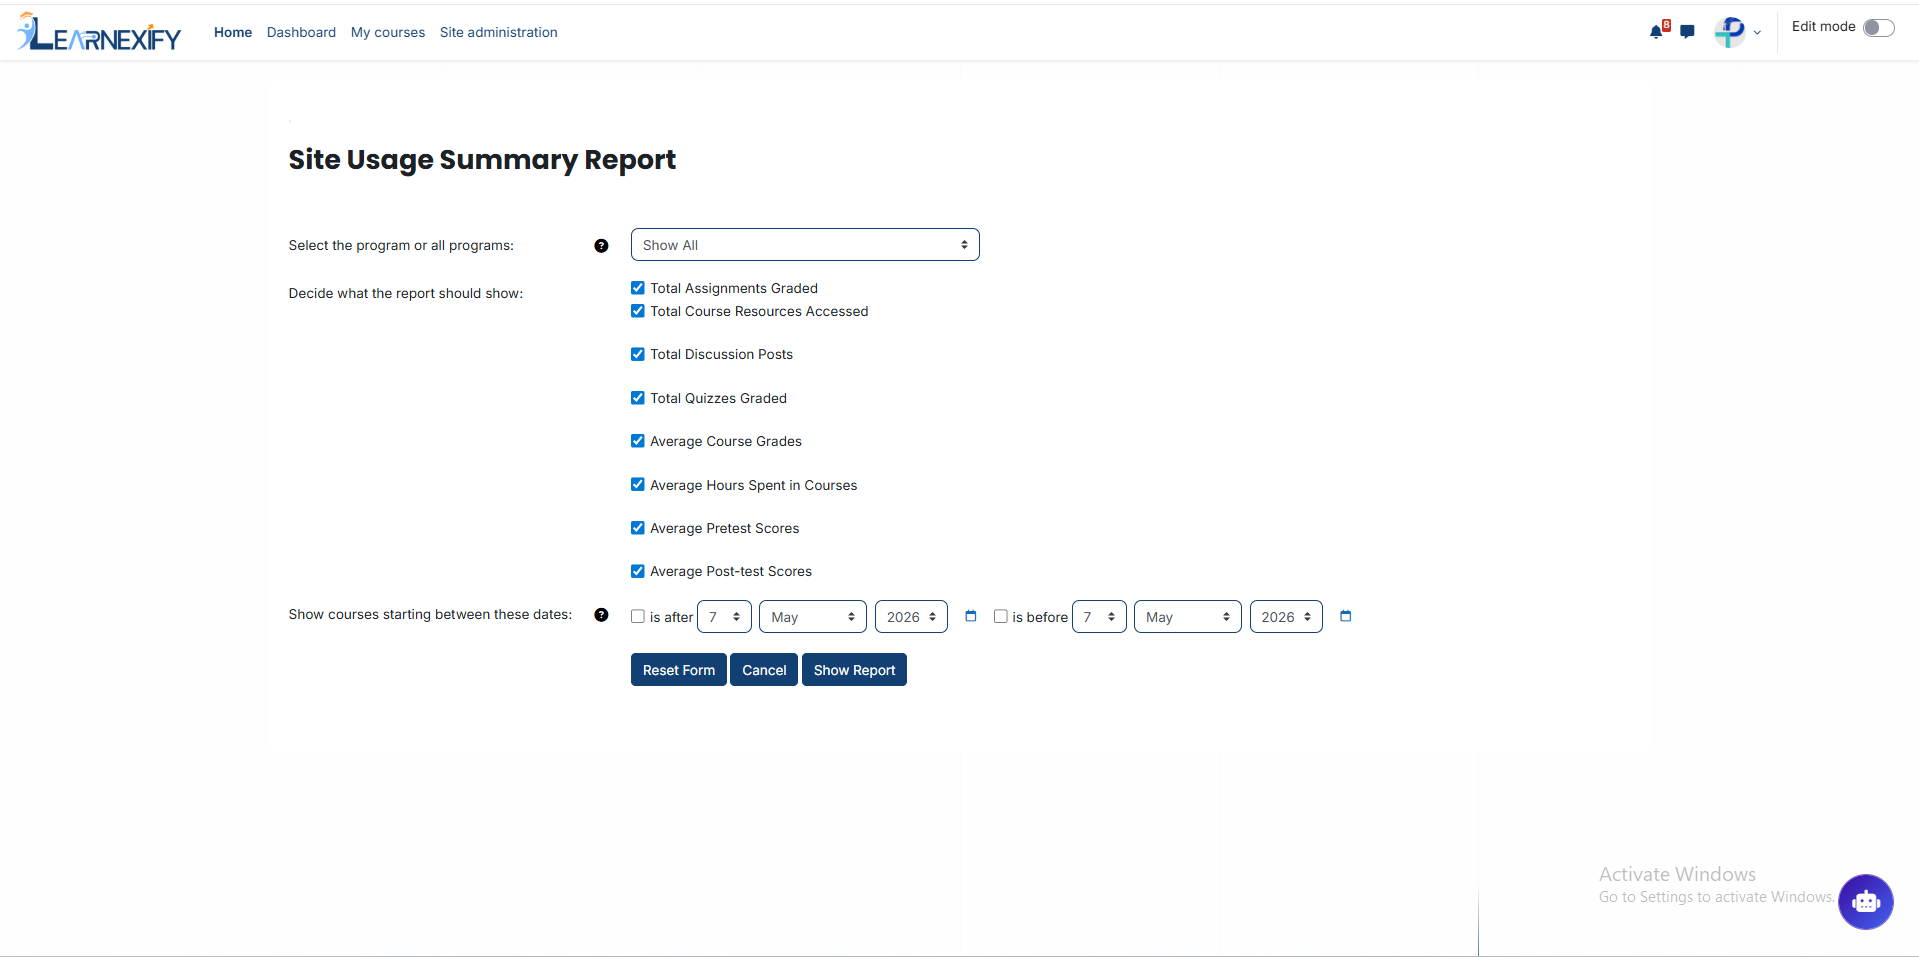Open calendar picker for 'is after' date

pyautogui.click(x=970, y=616)
